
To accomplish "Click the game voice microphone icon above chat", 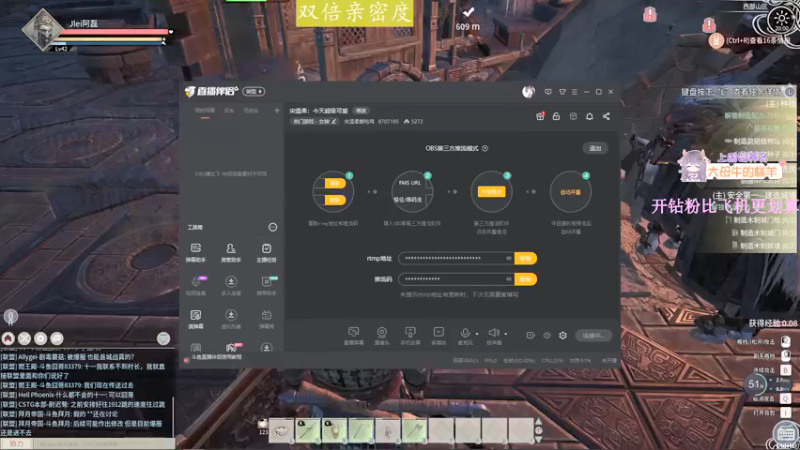I will pos(11,317).
